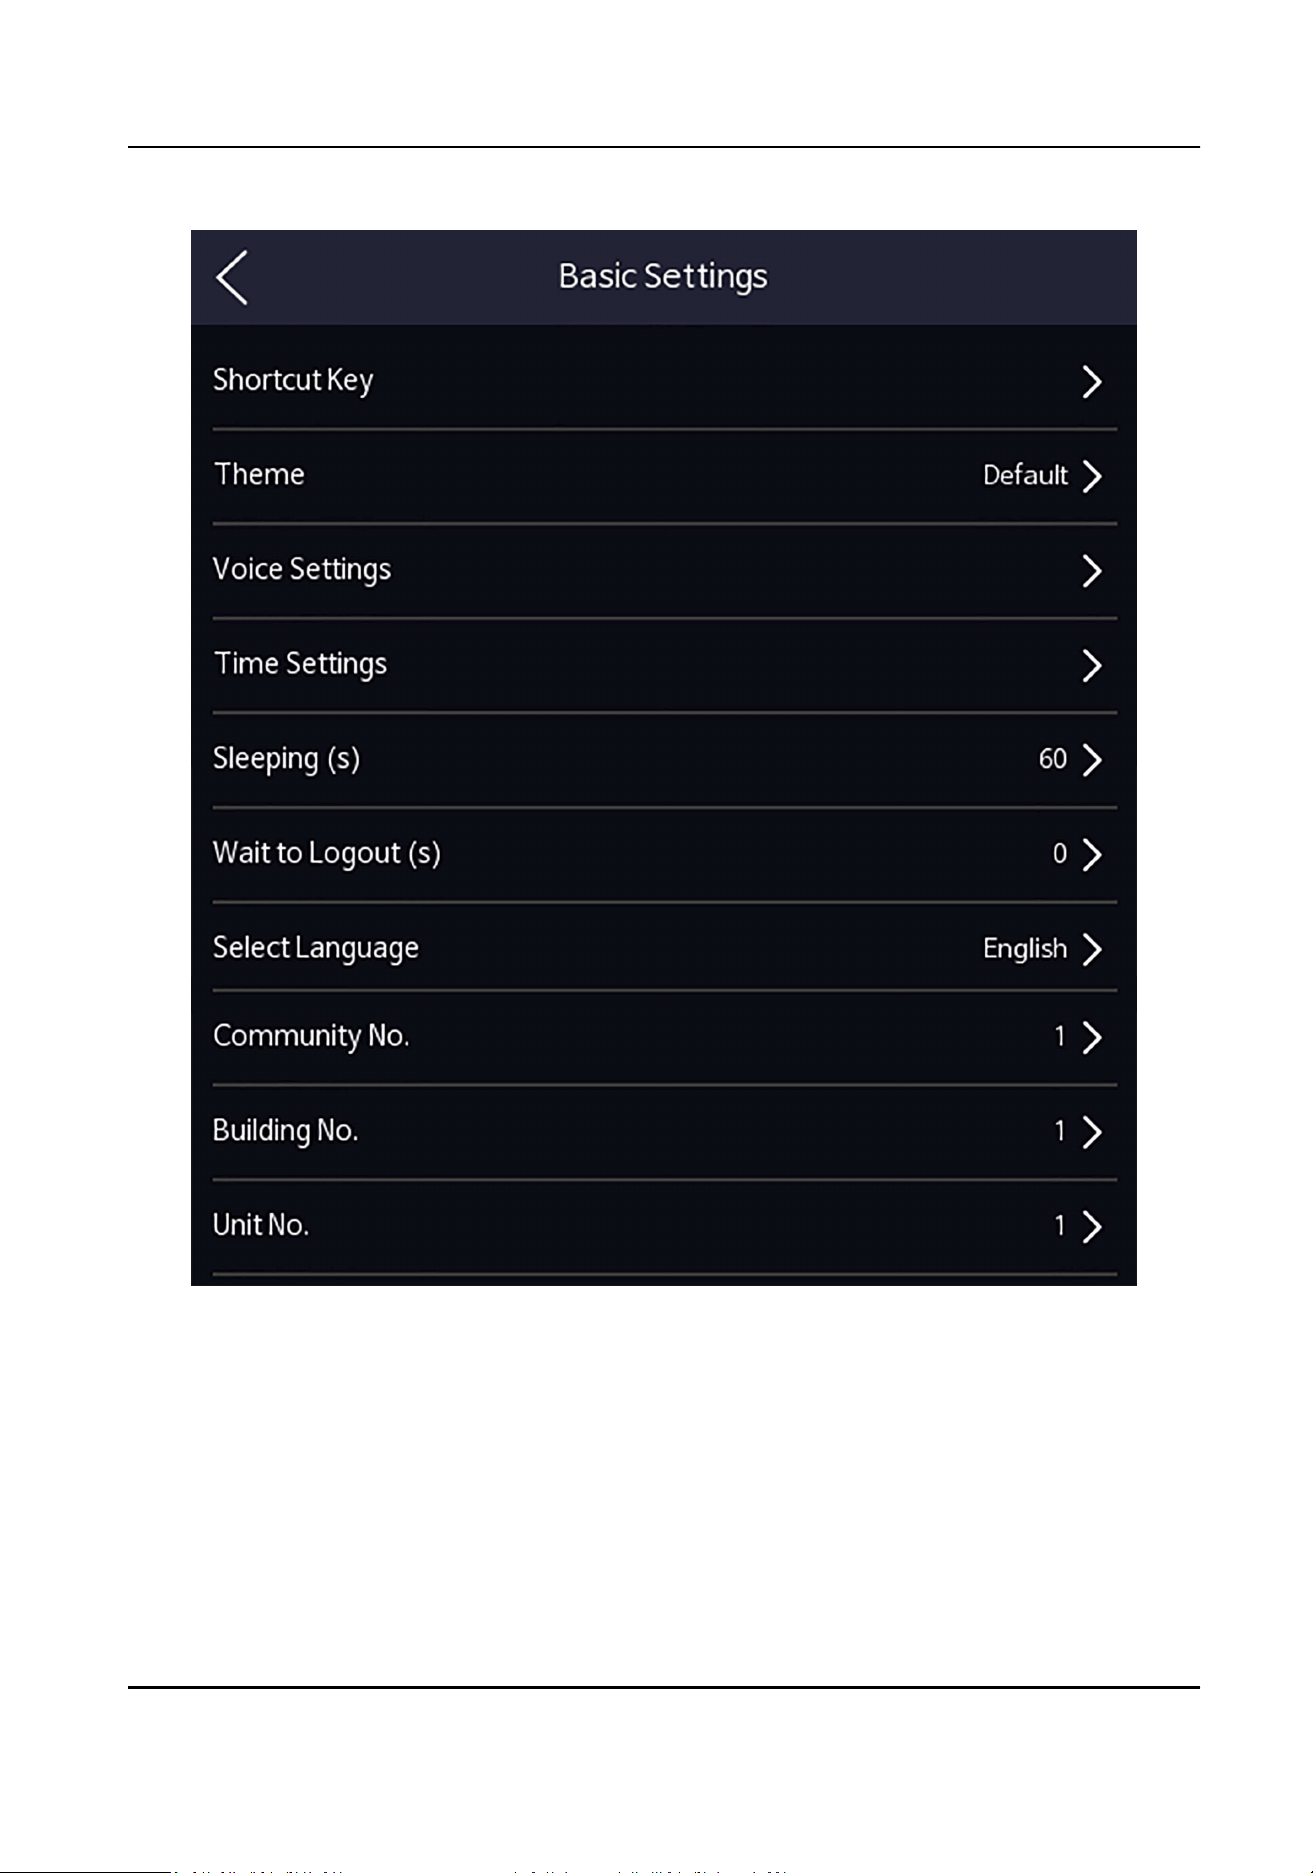
Task: Change the English language selection
Action: click(x=1025, y=949)
